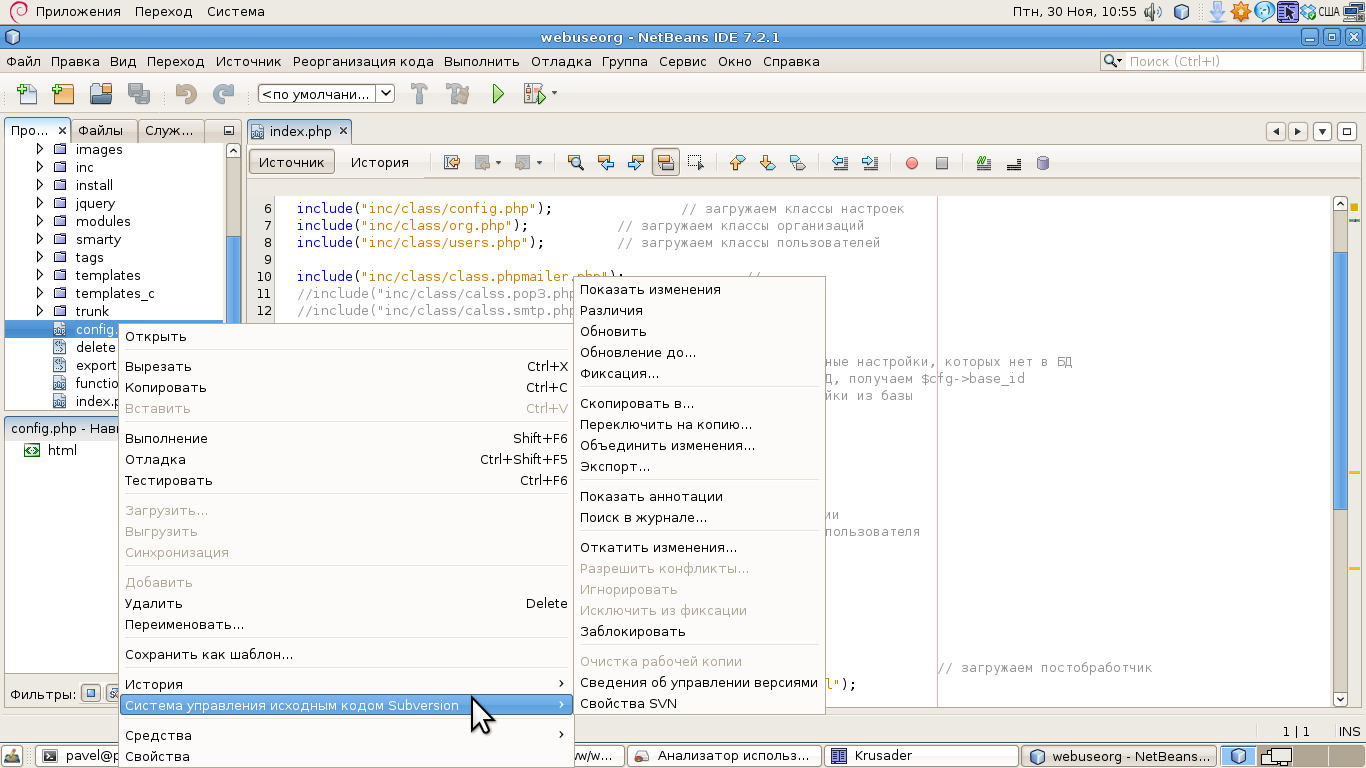
Task: Click Previous Bookmark icon in editor toolbar
Action: tap(737, 163)
